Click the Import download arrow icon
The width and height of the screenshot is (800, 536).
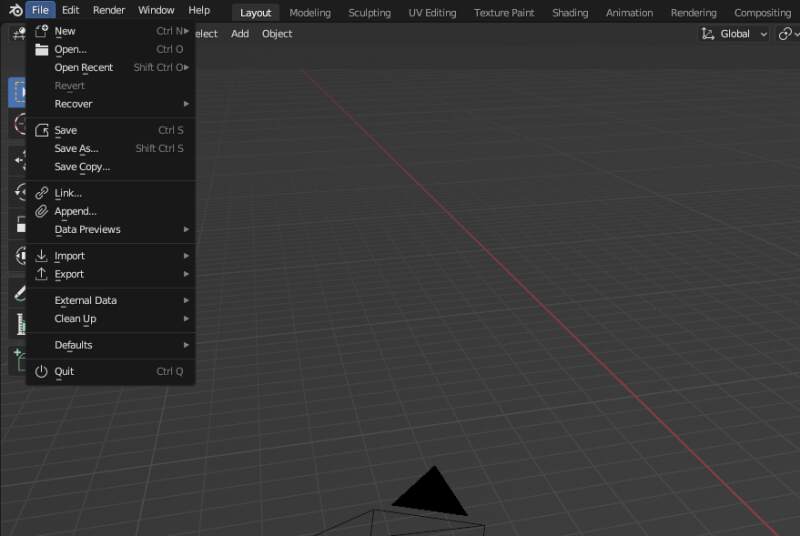coord(41,256)
